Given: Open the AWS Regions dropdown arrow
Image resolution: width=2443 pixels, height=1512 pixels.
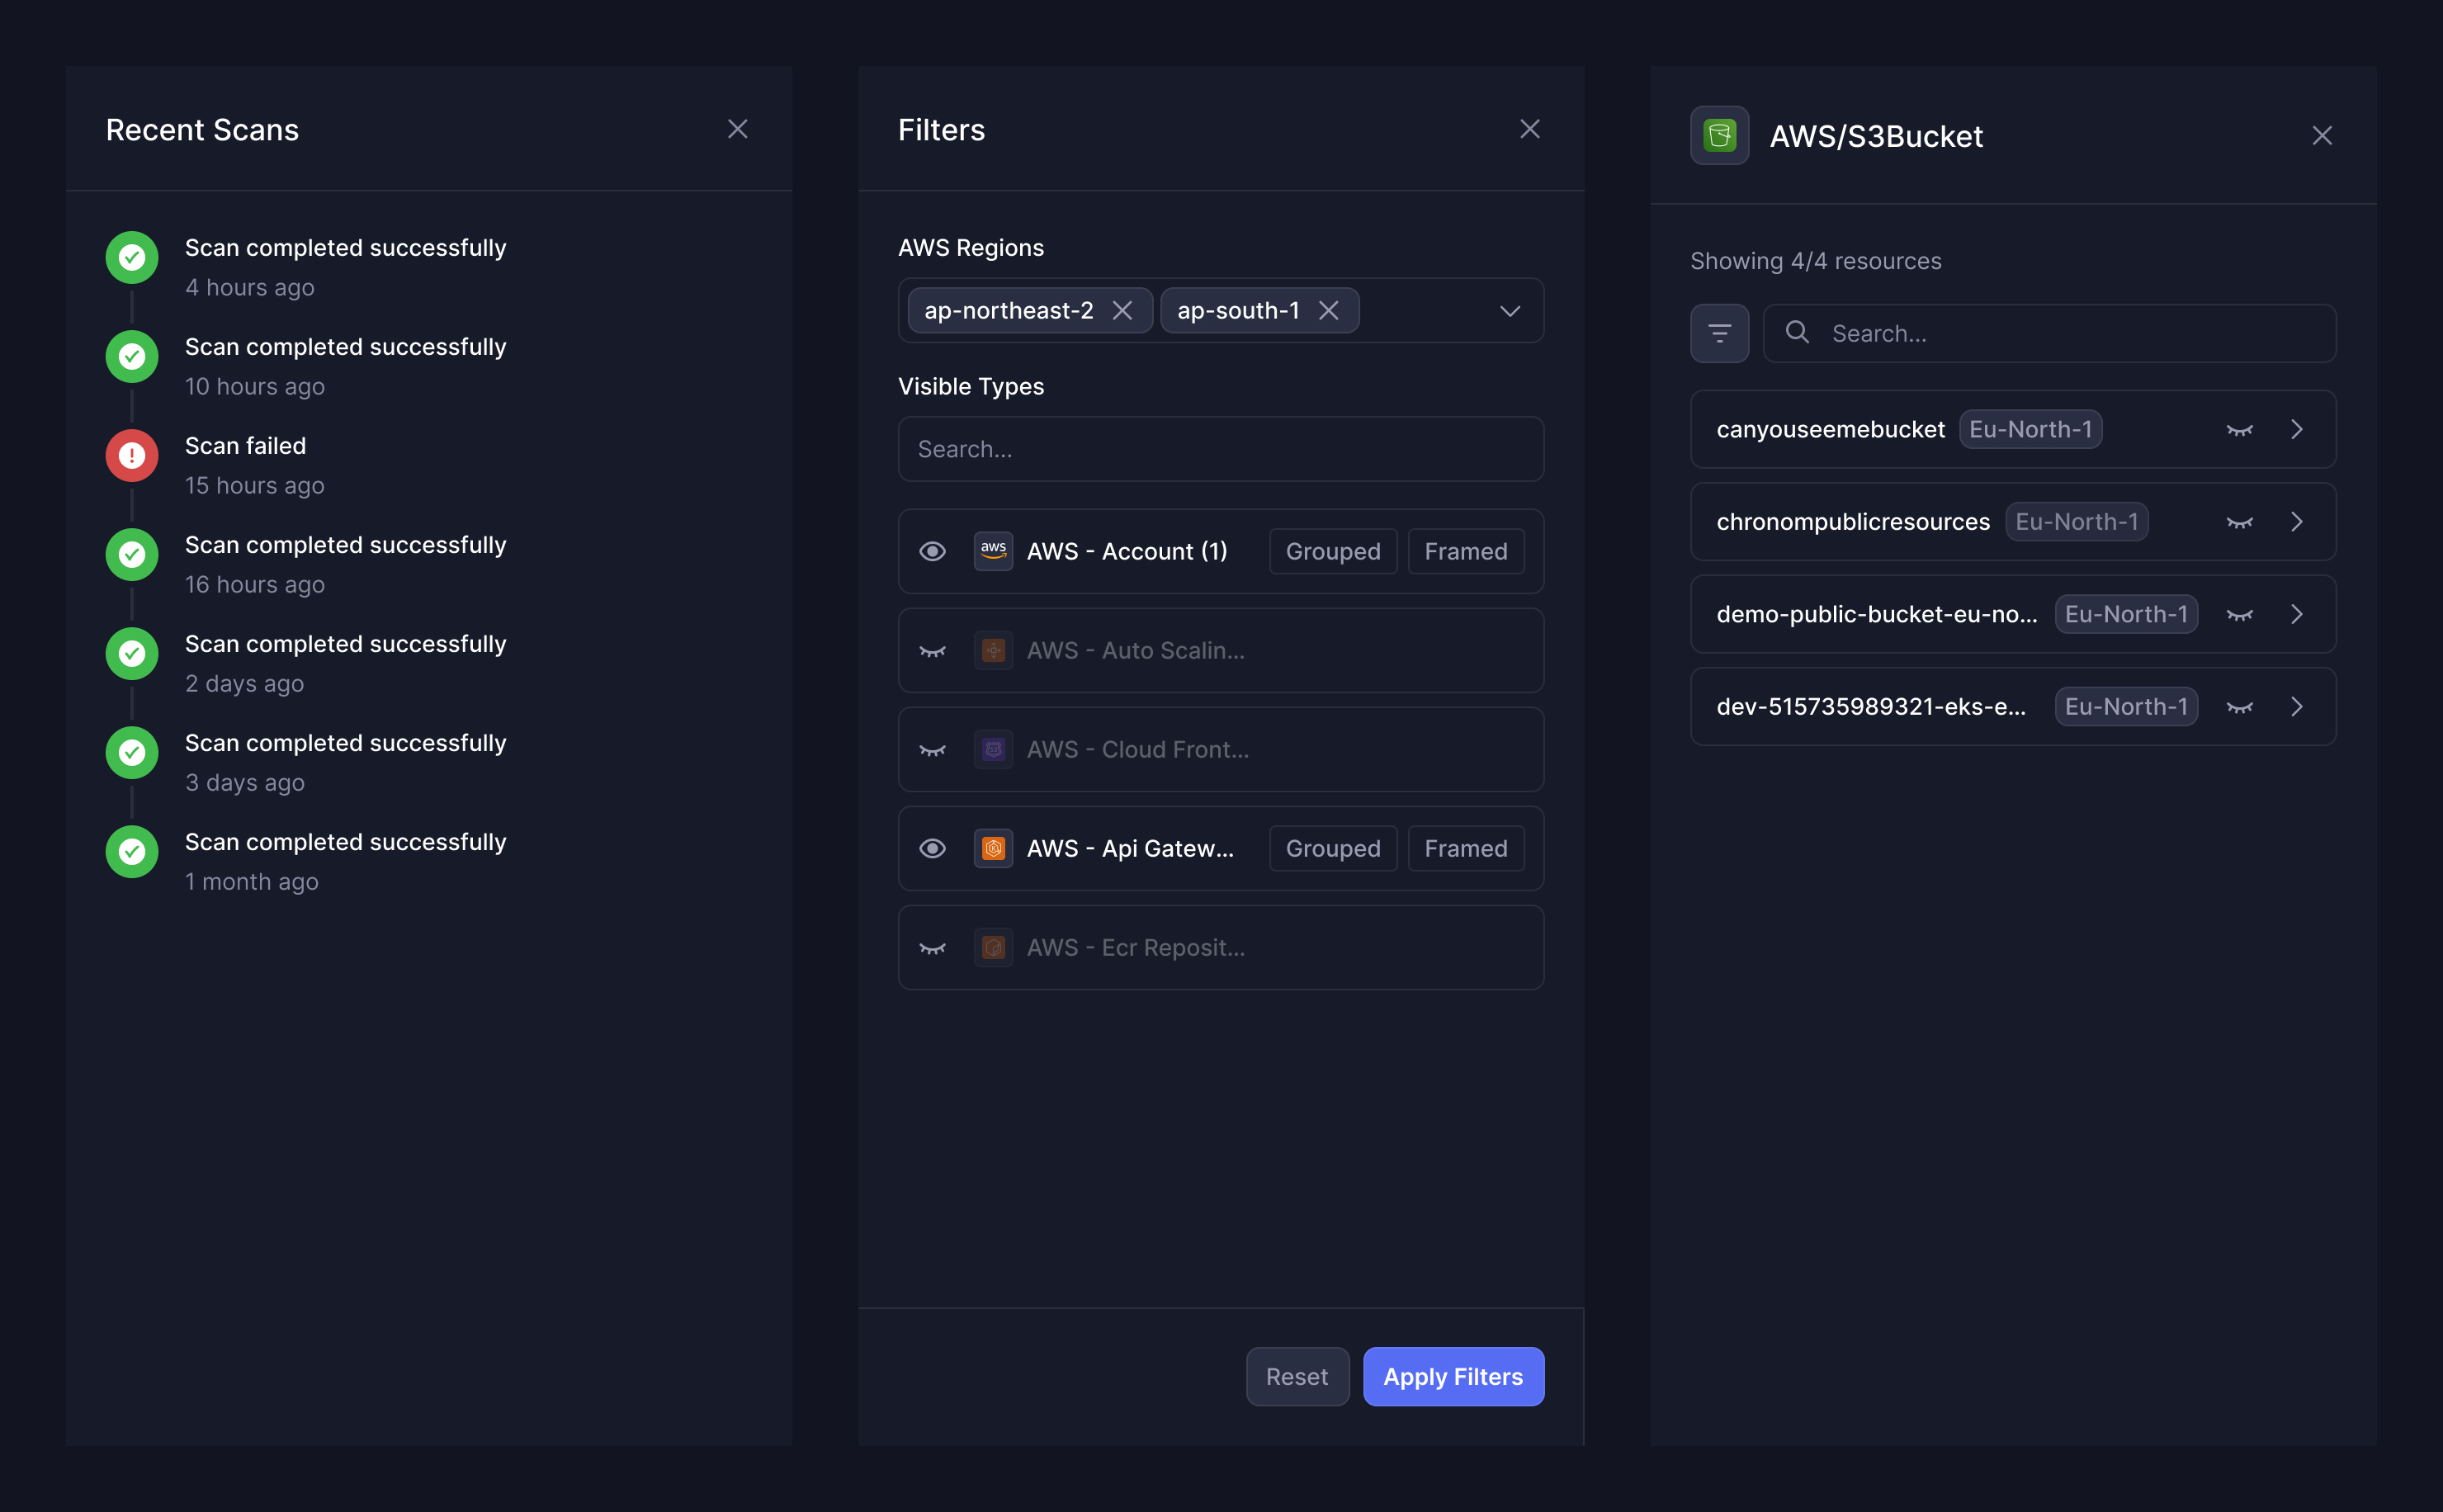Looking at the screenshot, I should point(1510,311).
